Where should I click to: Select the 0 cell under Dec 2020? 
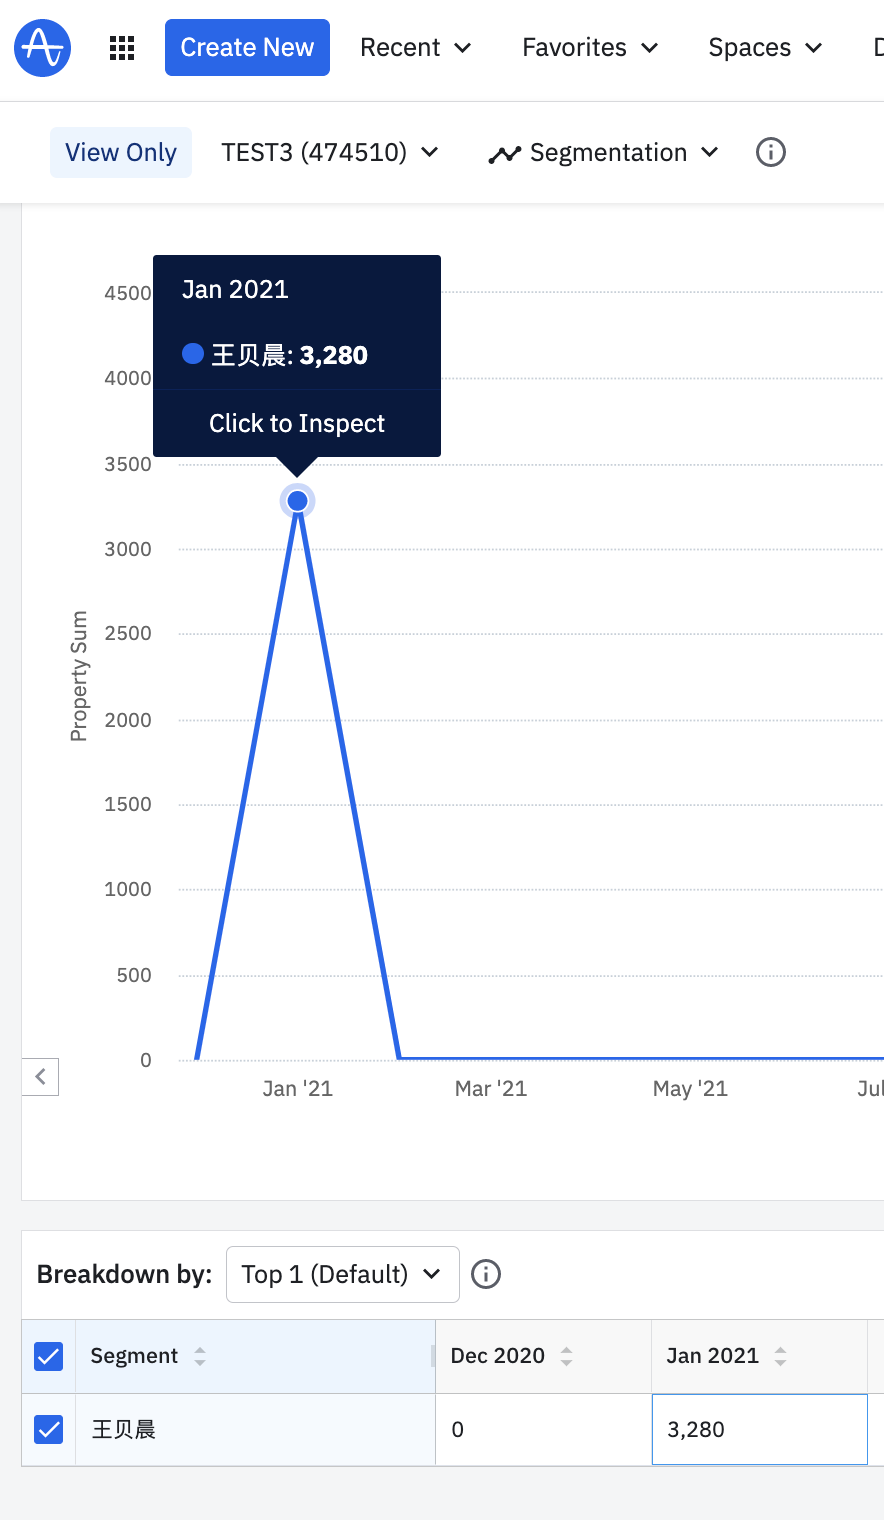coord(544,1429)
